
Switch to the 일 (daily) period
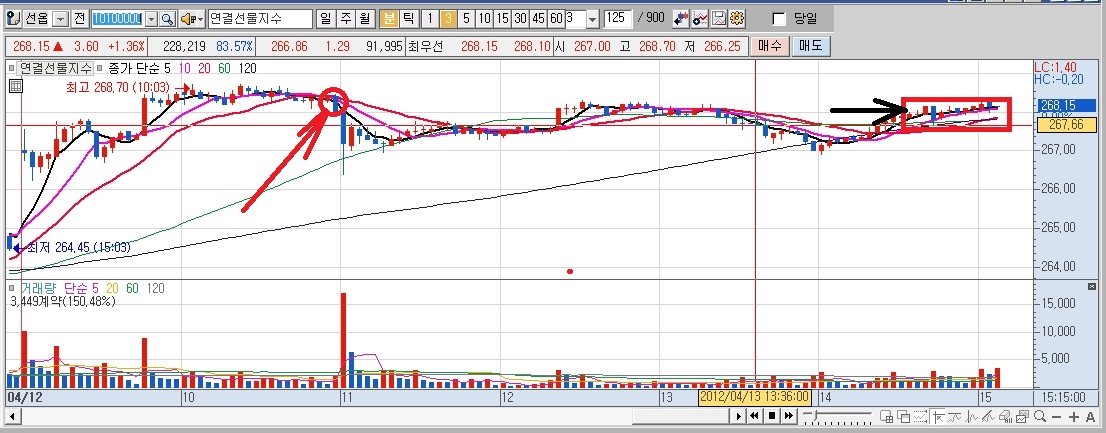[x=327, y=19]
